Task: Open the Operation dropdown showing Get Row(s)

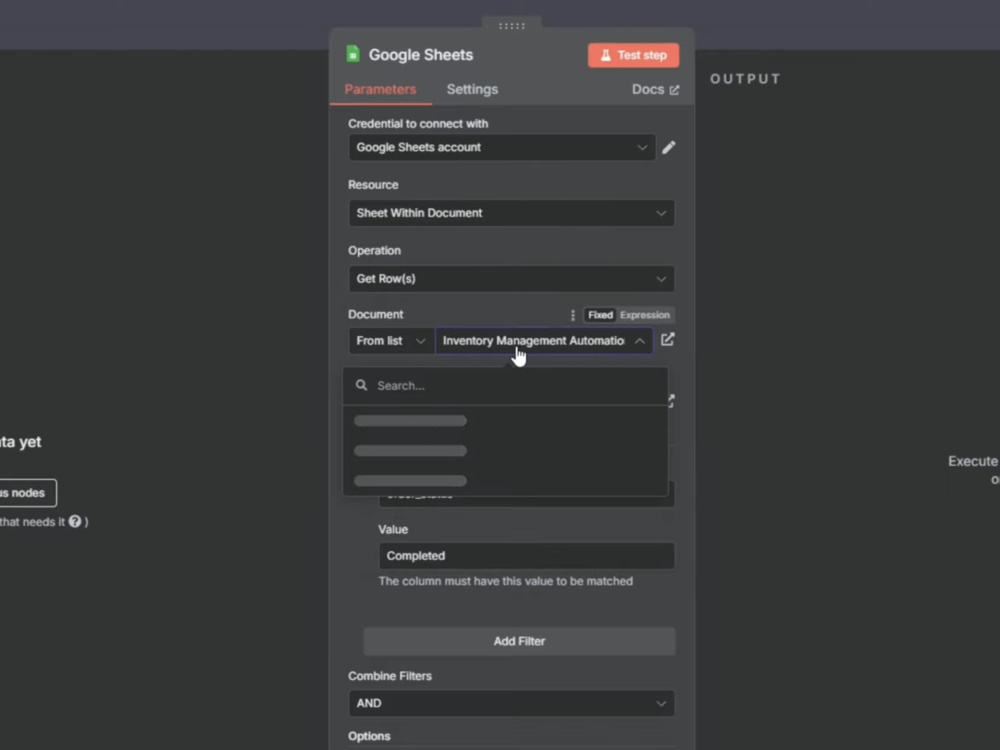Action: pyautogui.click(x=511, y=279)
